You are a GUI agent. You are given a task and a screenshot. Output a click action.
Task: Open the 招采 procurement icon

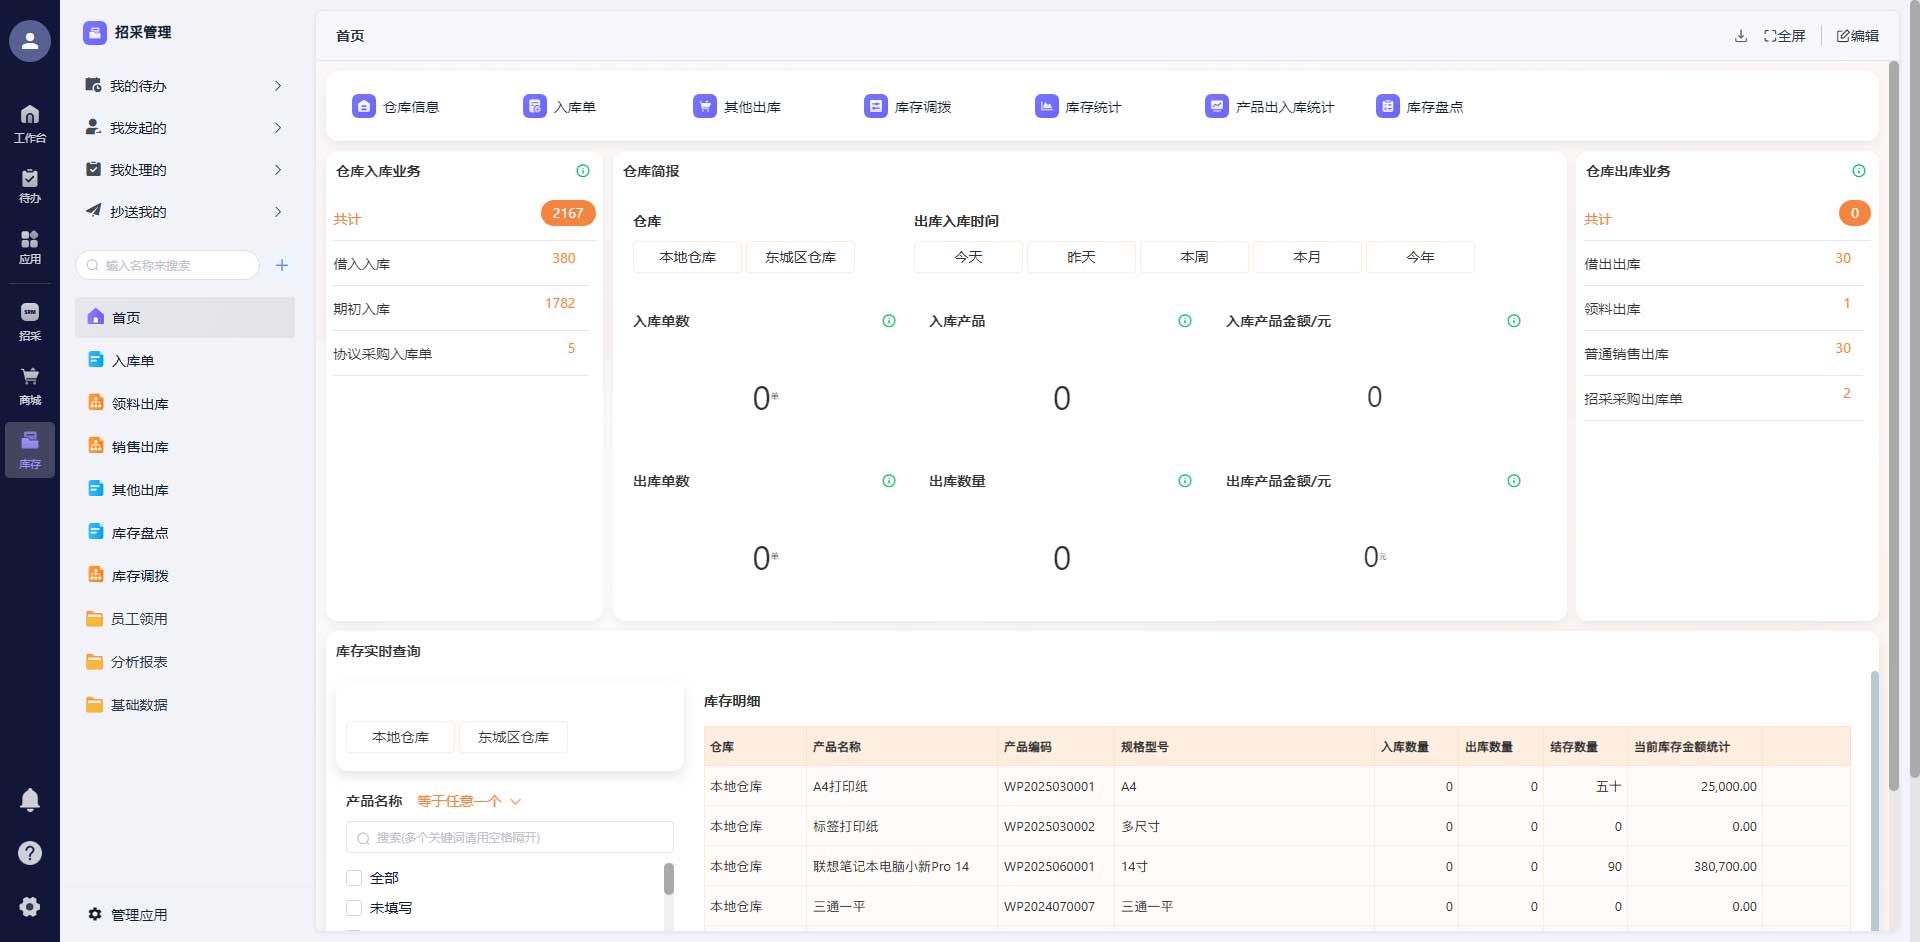[30, 321]
